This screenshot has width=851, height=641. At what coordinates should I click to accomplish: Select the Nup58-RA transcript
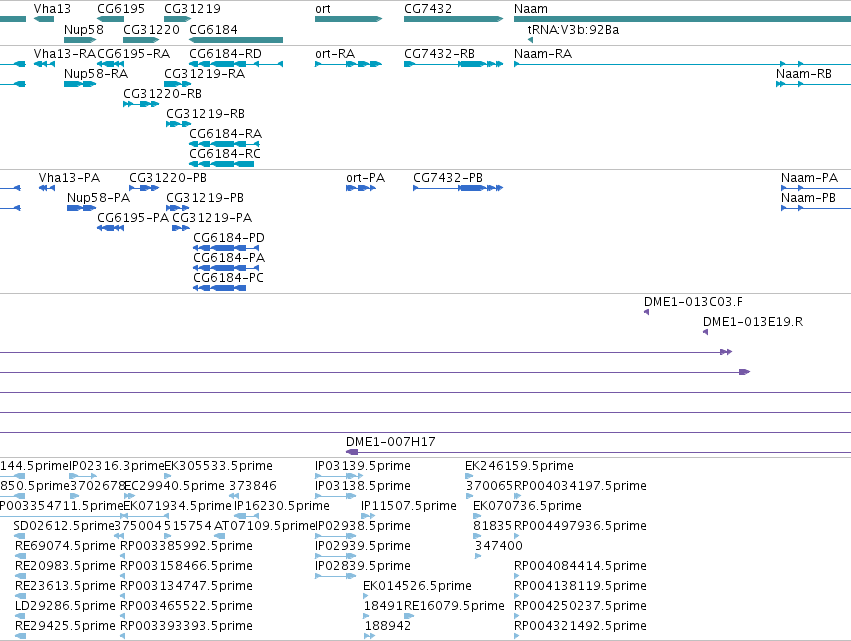tap(80, 84)
